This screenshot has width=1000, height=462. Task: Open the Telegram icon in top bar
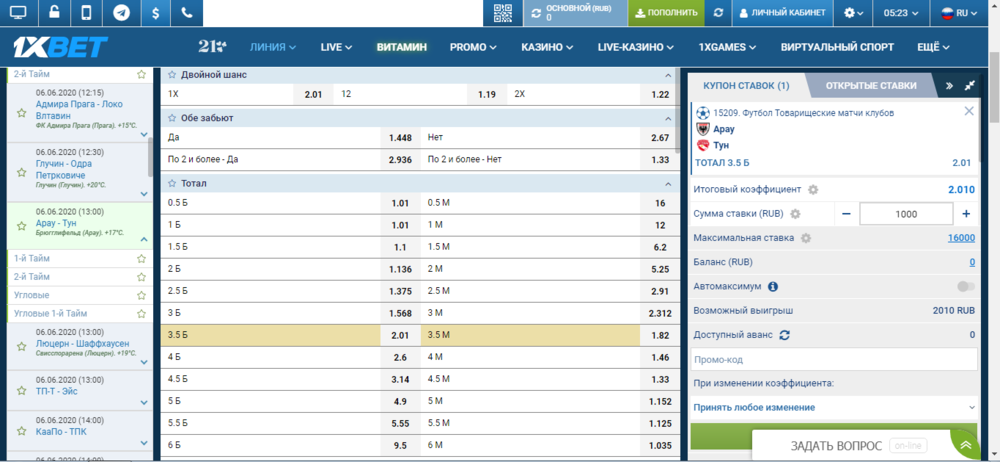[121, 13]
